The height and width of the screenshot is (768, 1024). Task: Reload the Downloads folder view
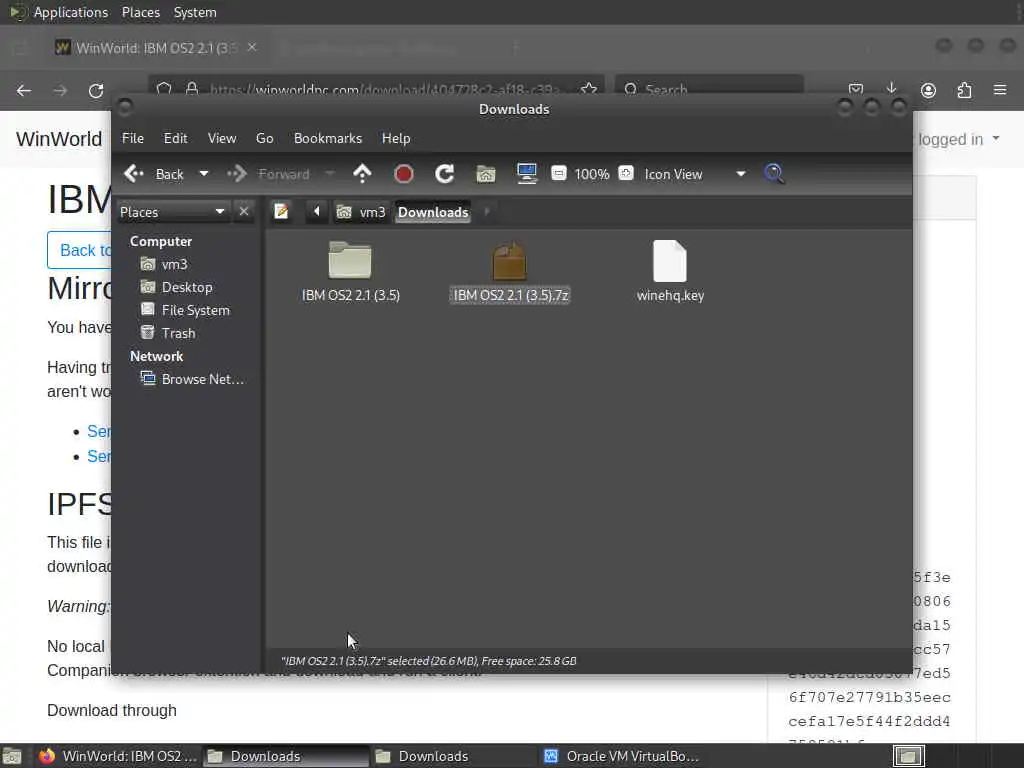[x=445, y=174]
